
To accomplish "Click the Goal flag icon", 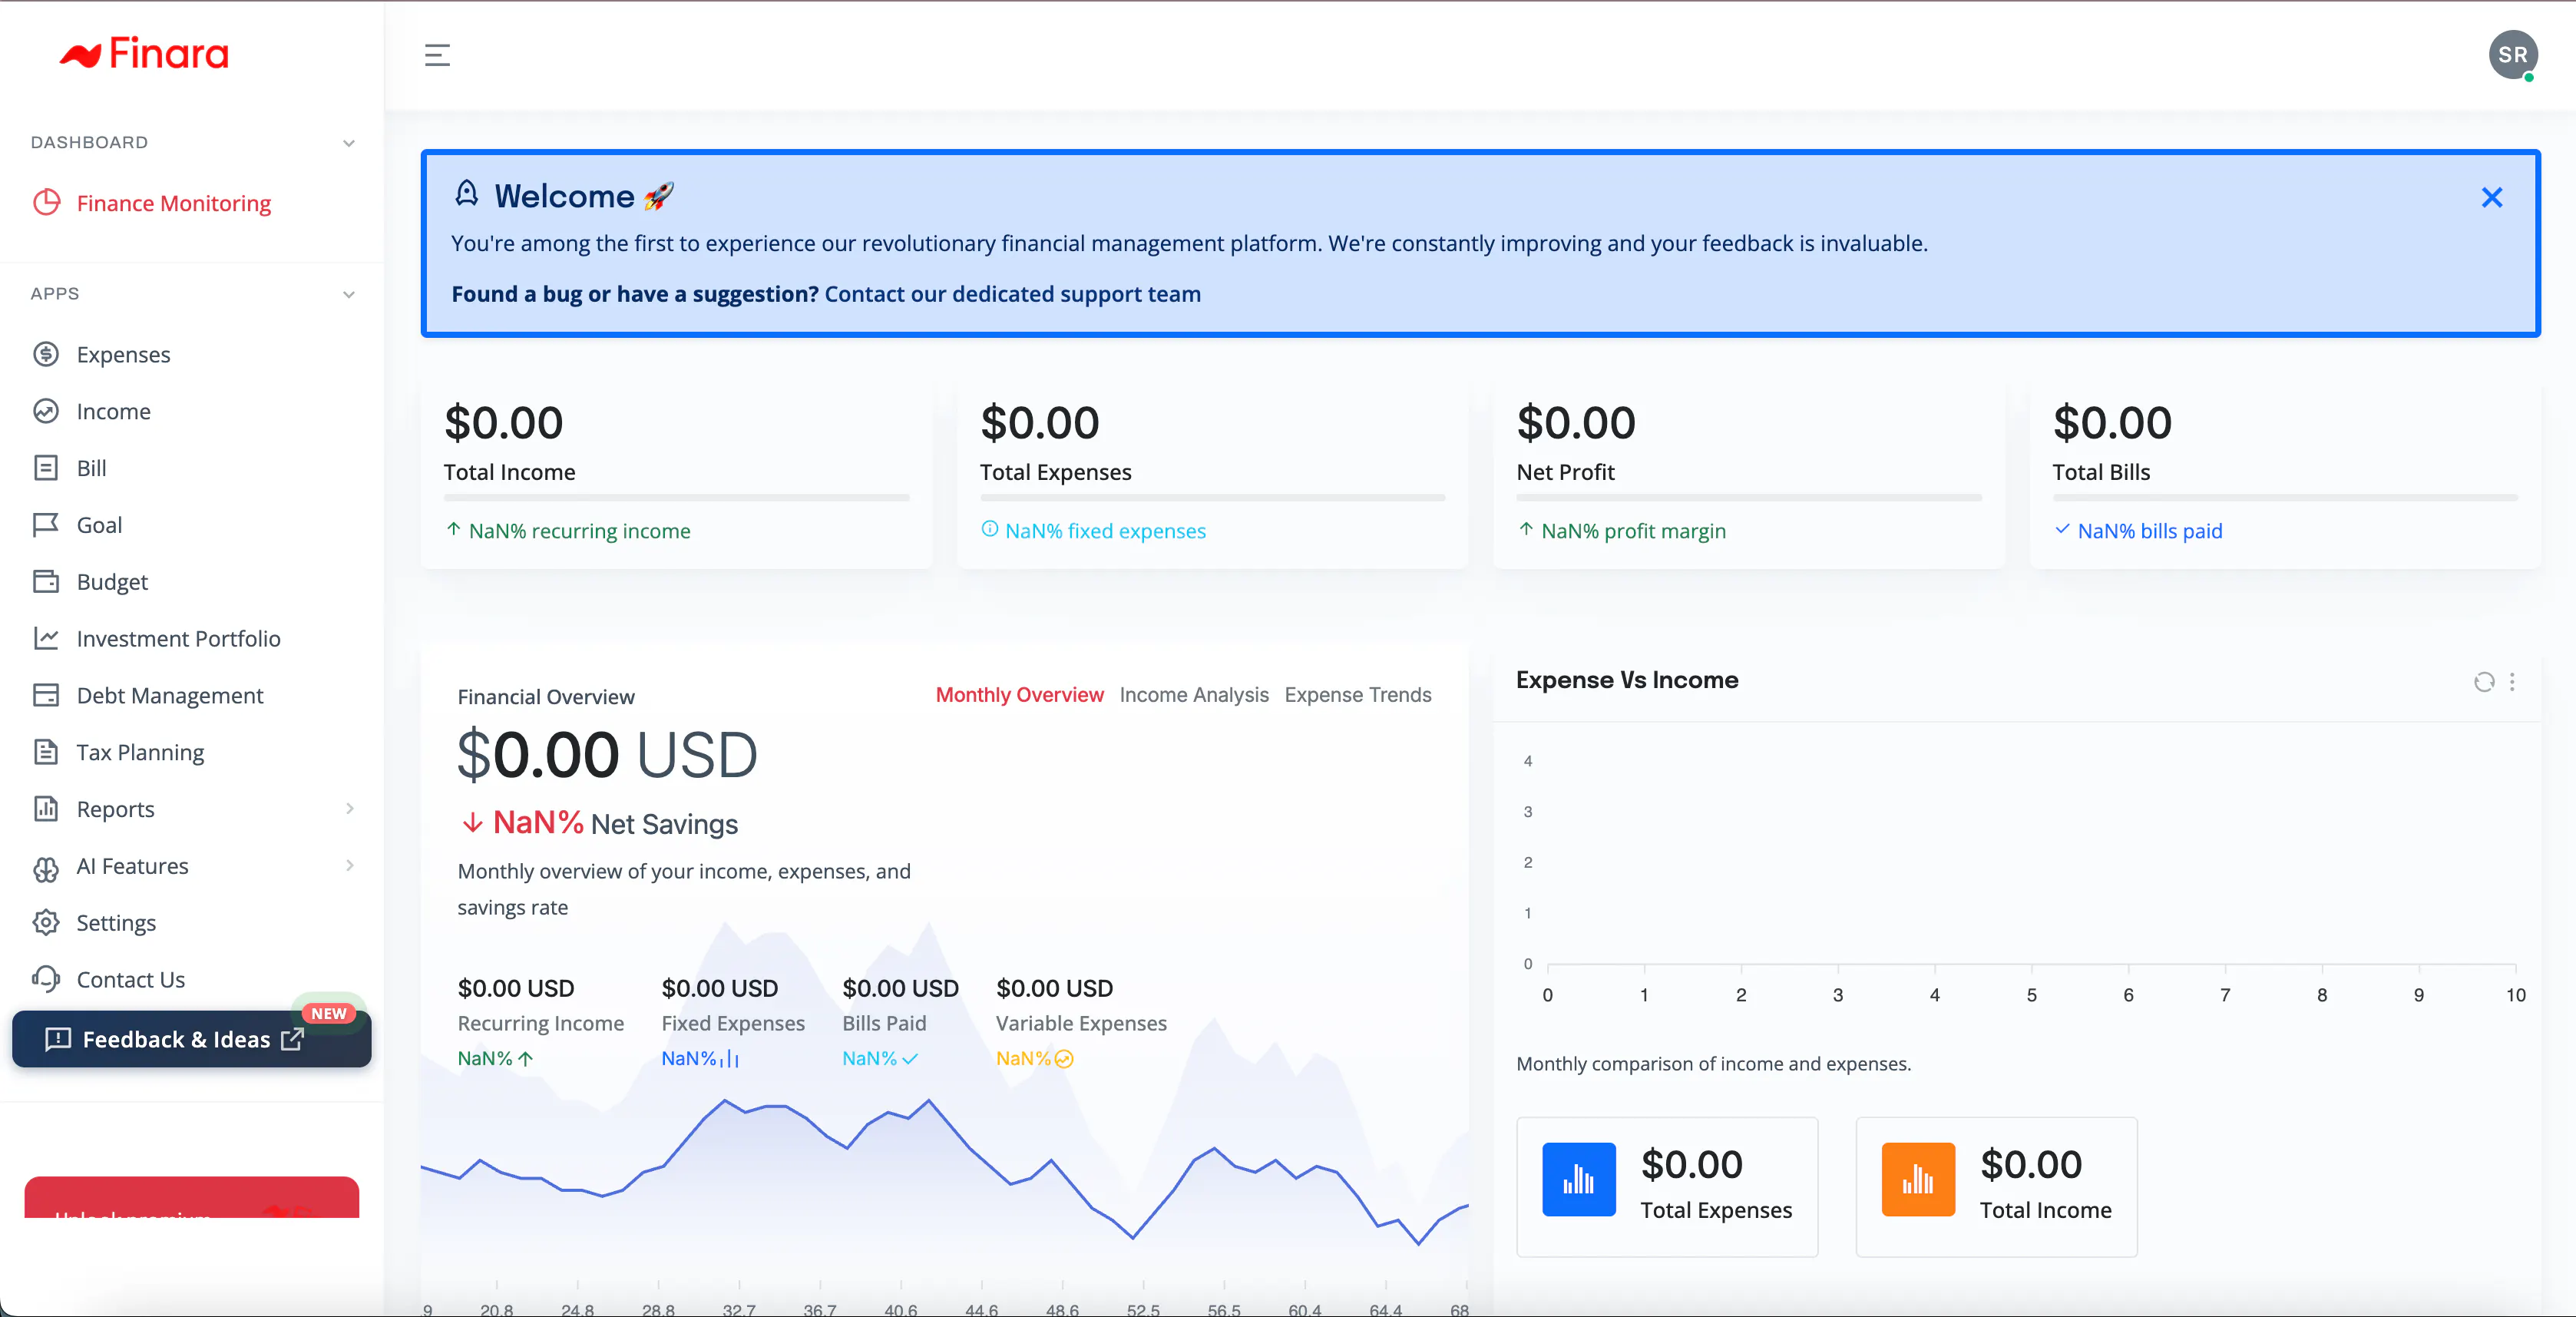I will click(46, 525).
